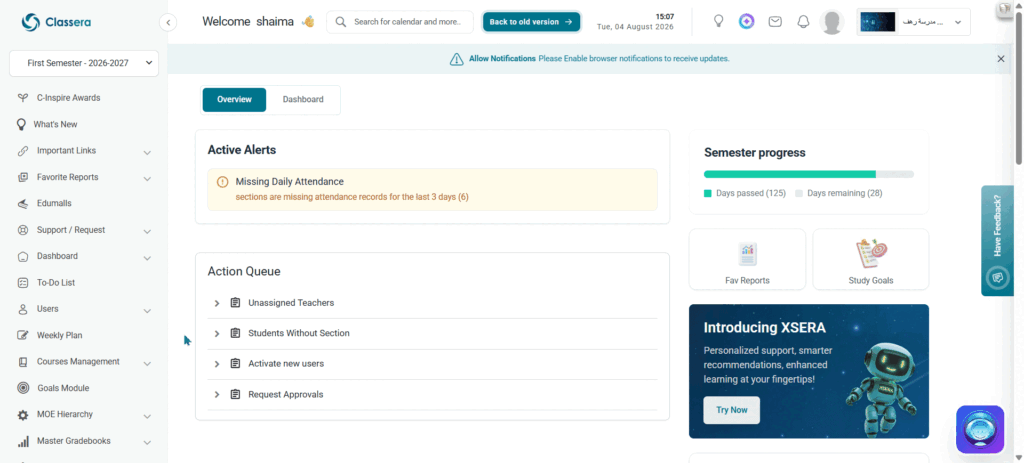Open the Missing Daily Attendance alert

[x=432, y=189]
